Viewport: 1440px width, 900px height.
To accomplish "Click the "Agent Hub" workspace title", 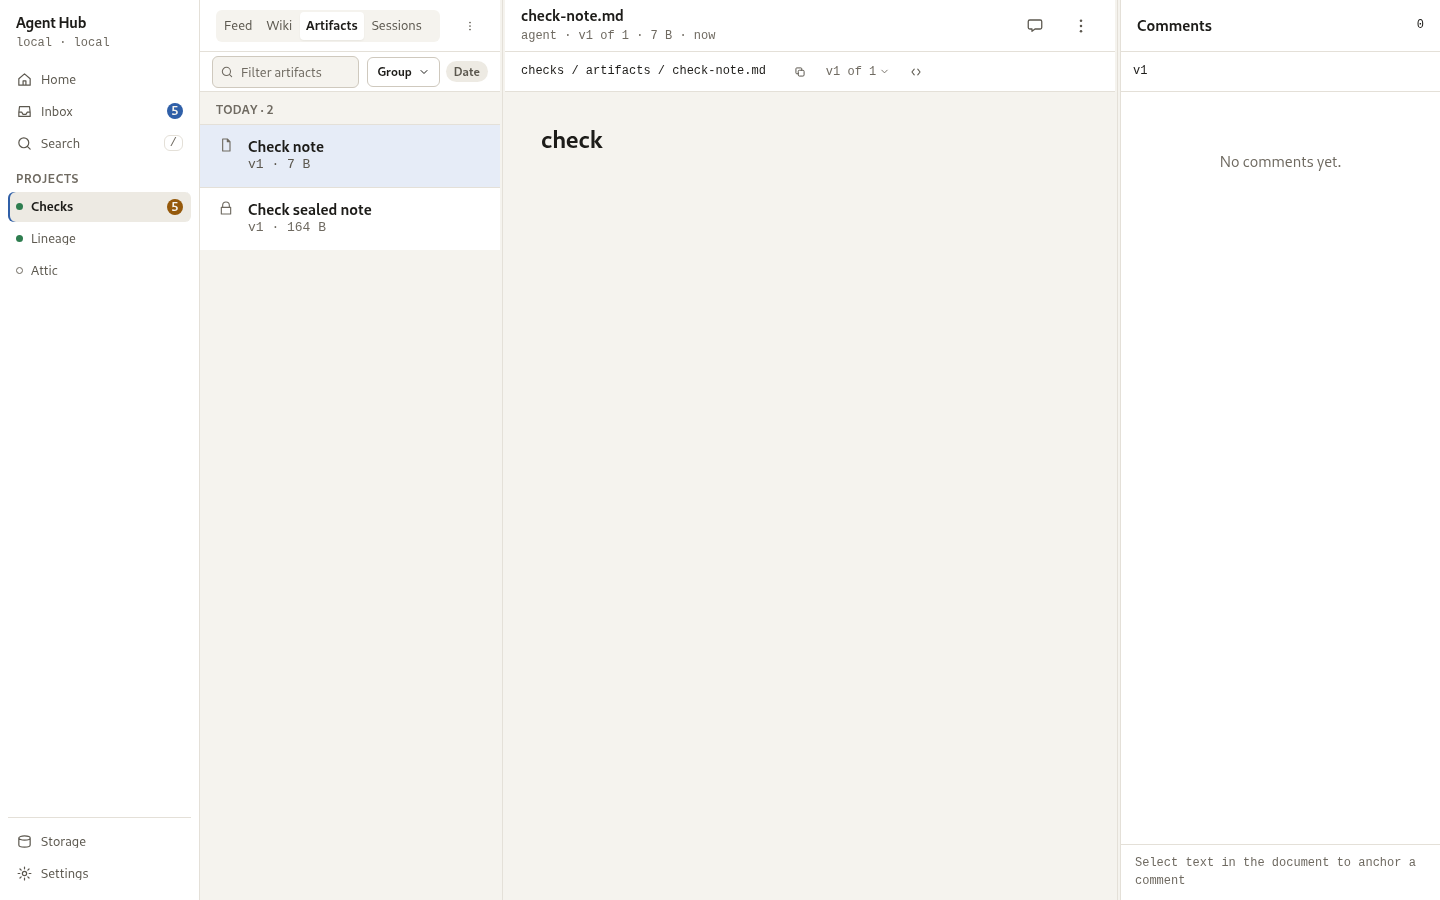I will tap(51, 23).
